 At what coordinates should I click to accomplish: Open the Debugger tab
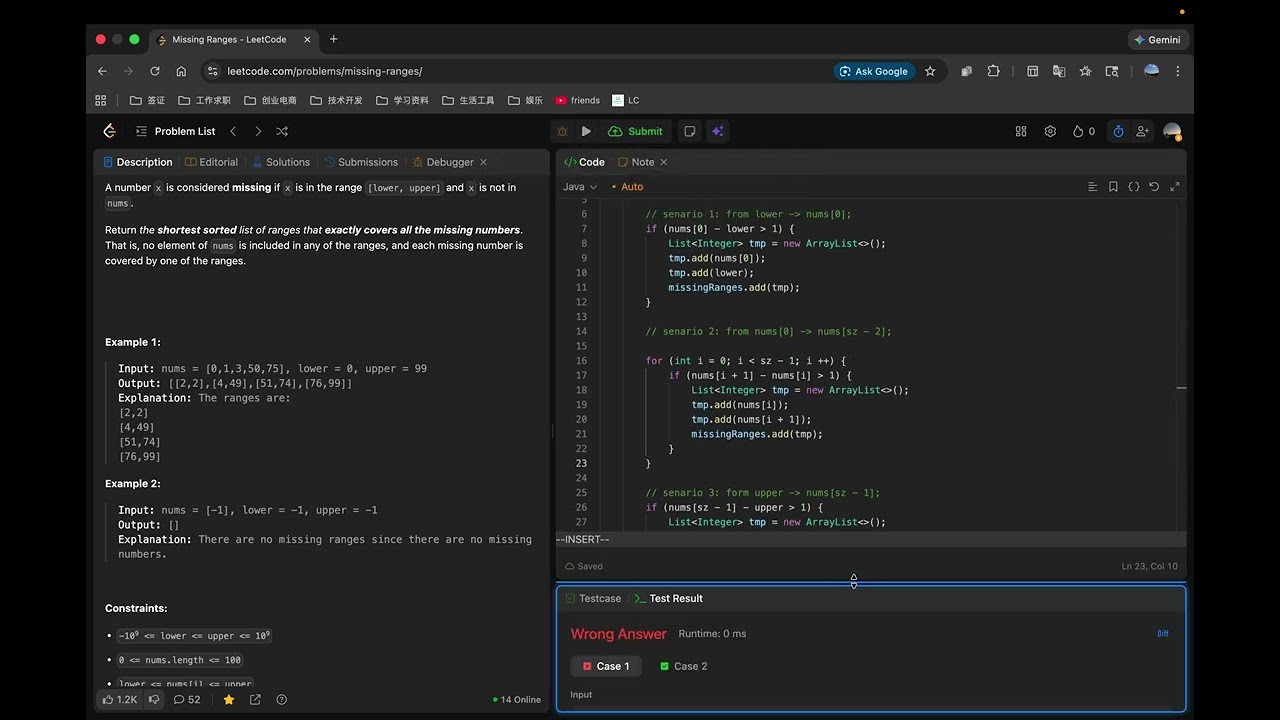pyautogui.click(x=443, y=162)
